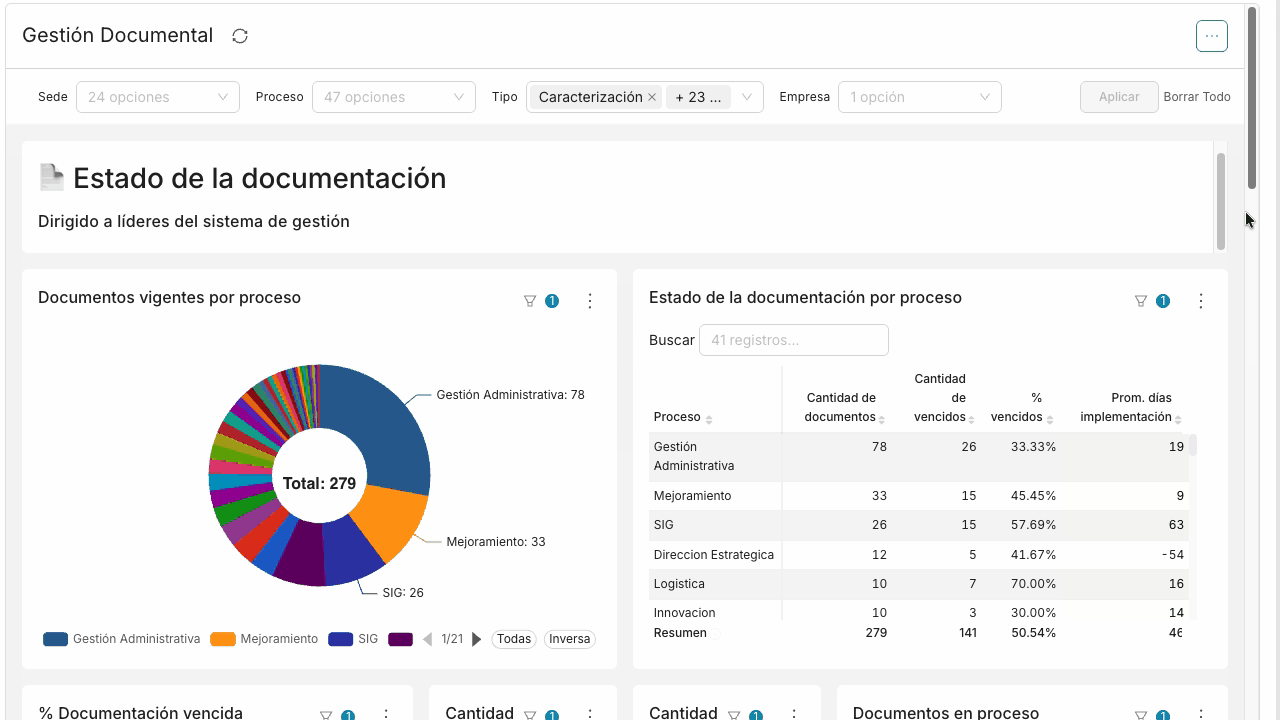Image resolution: width=1280 pixels, height=720 pixels.
Task: Open the Empresa filter dropdown
Action: pos(920,97)
